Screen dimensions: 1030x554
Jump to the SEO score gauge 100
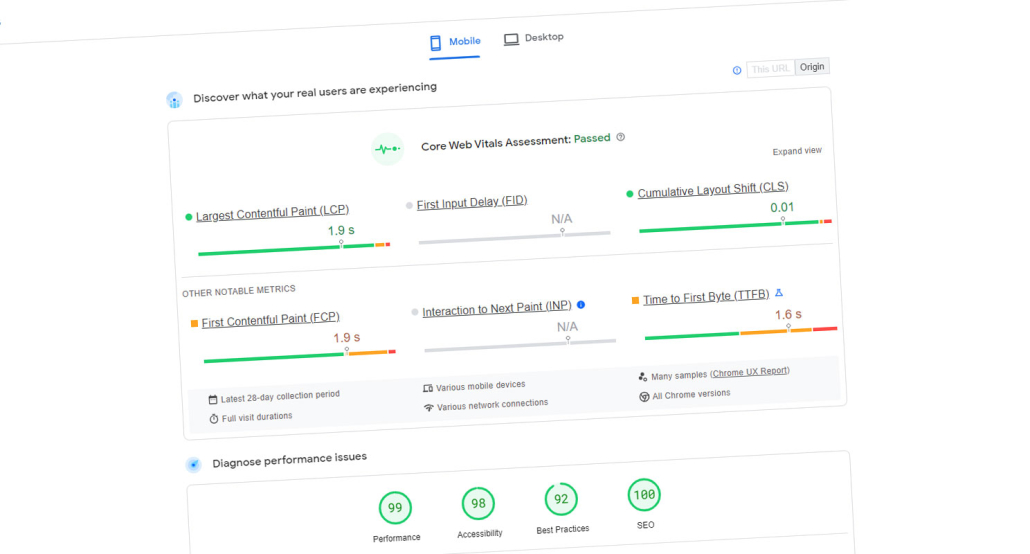pos(644,495)
